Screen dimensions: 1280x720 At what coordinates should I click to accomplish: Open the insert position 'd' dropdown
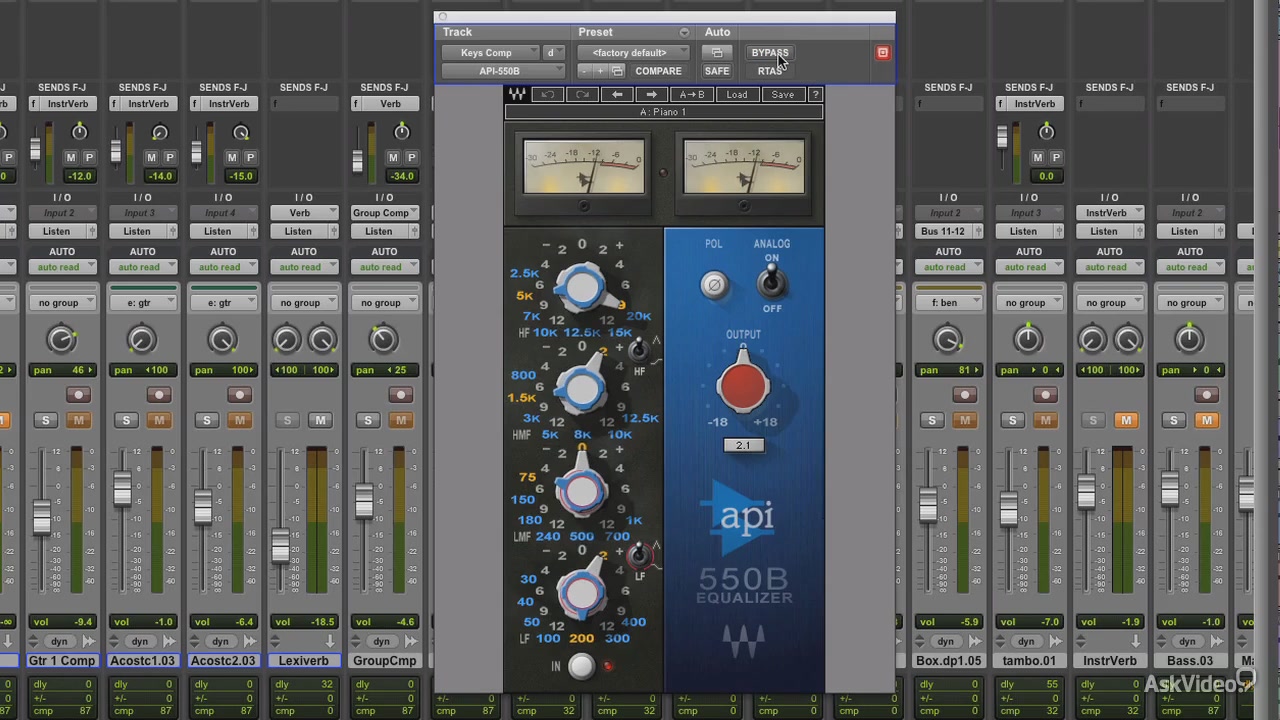point(553,53)
